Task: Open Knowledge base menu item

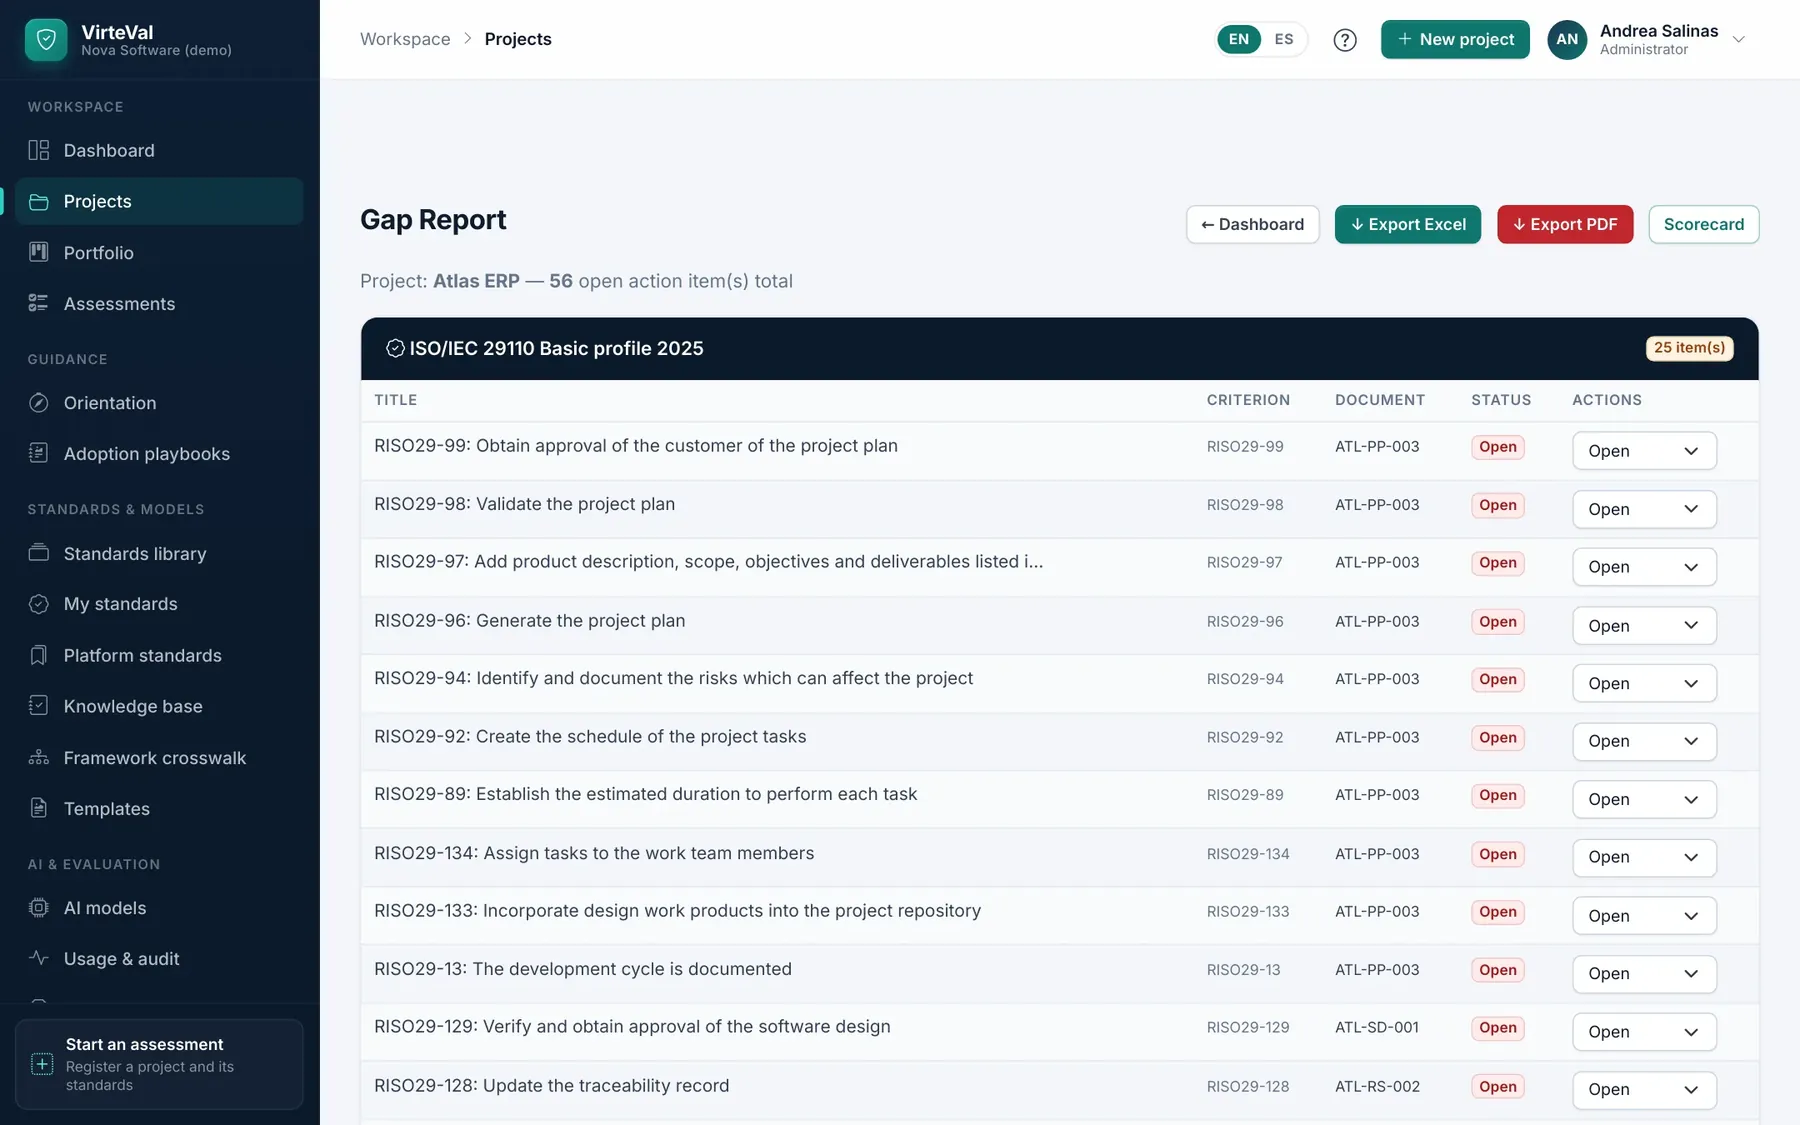Action: [159, 706]
